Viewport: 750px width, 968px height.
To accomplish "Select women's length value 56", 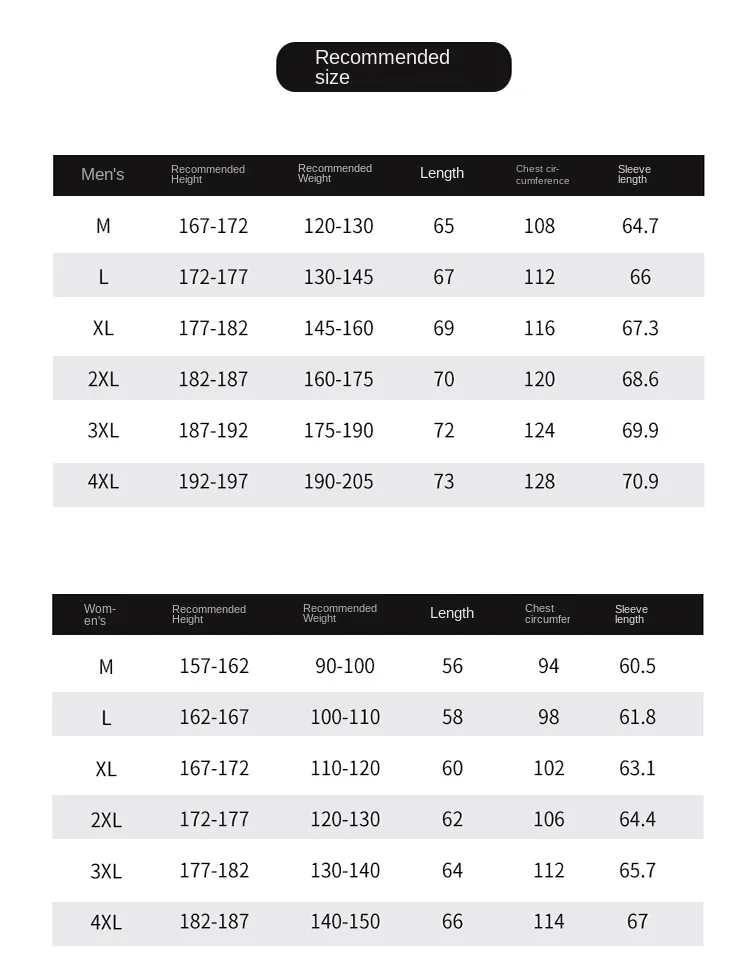I will [453, 666].
